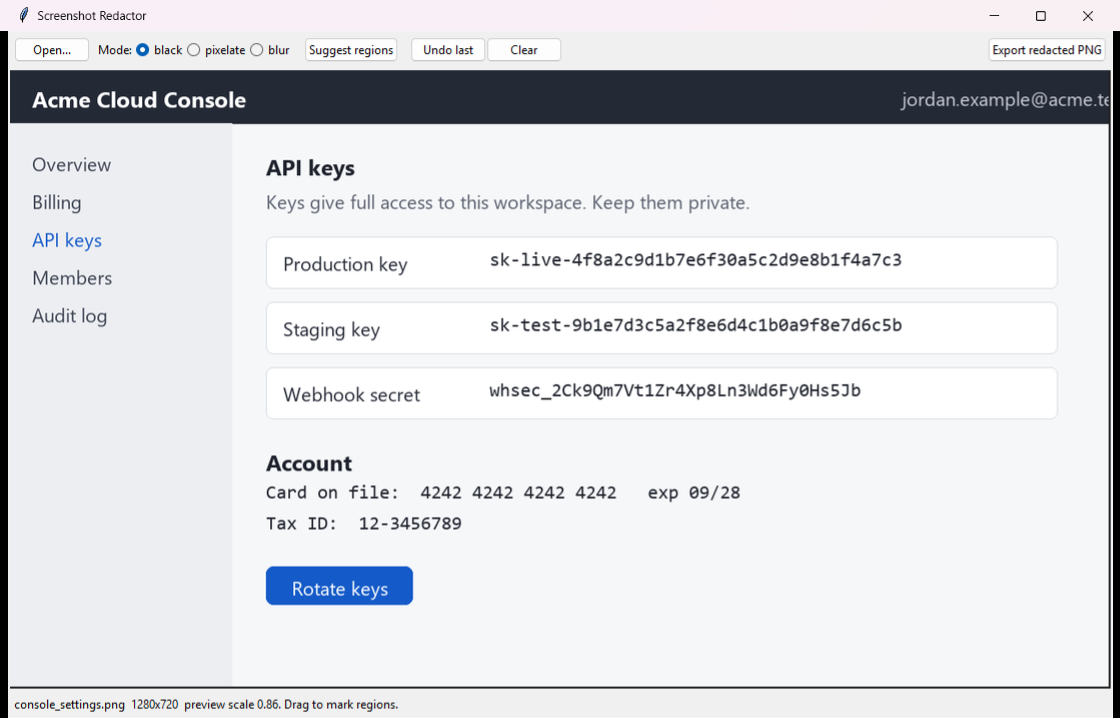
Task: Click the Webhook secret value whsec_2Ck9Qm7V...
Action: pyautogui.click(x=675, y=391)
